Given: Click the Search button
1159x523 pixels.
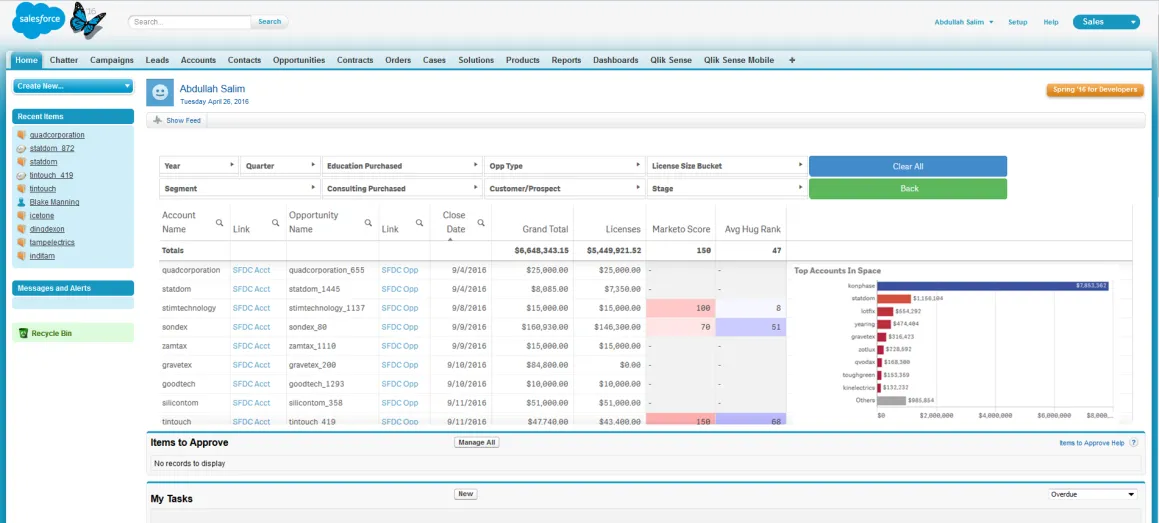Looking at the screenshot, I should tap(269, 21).
